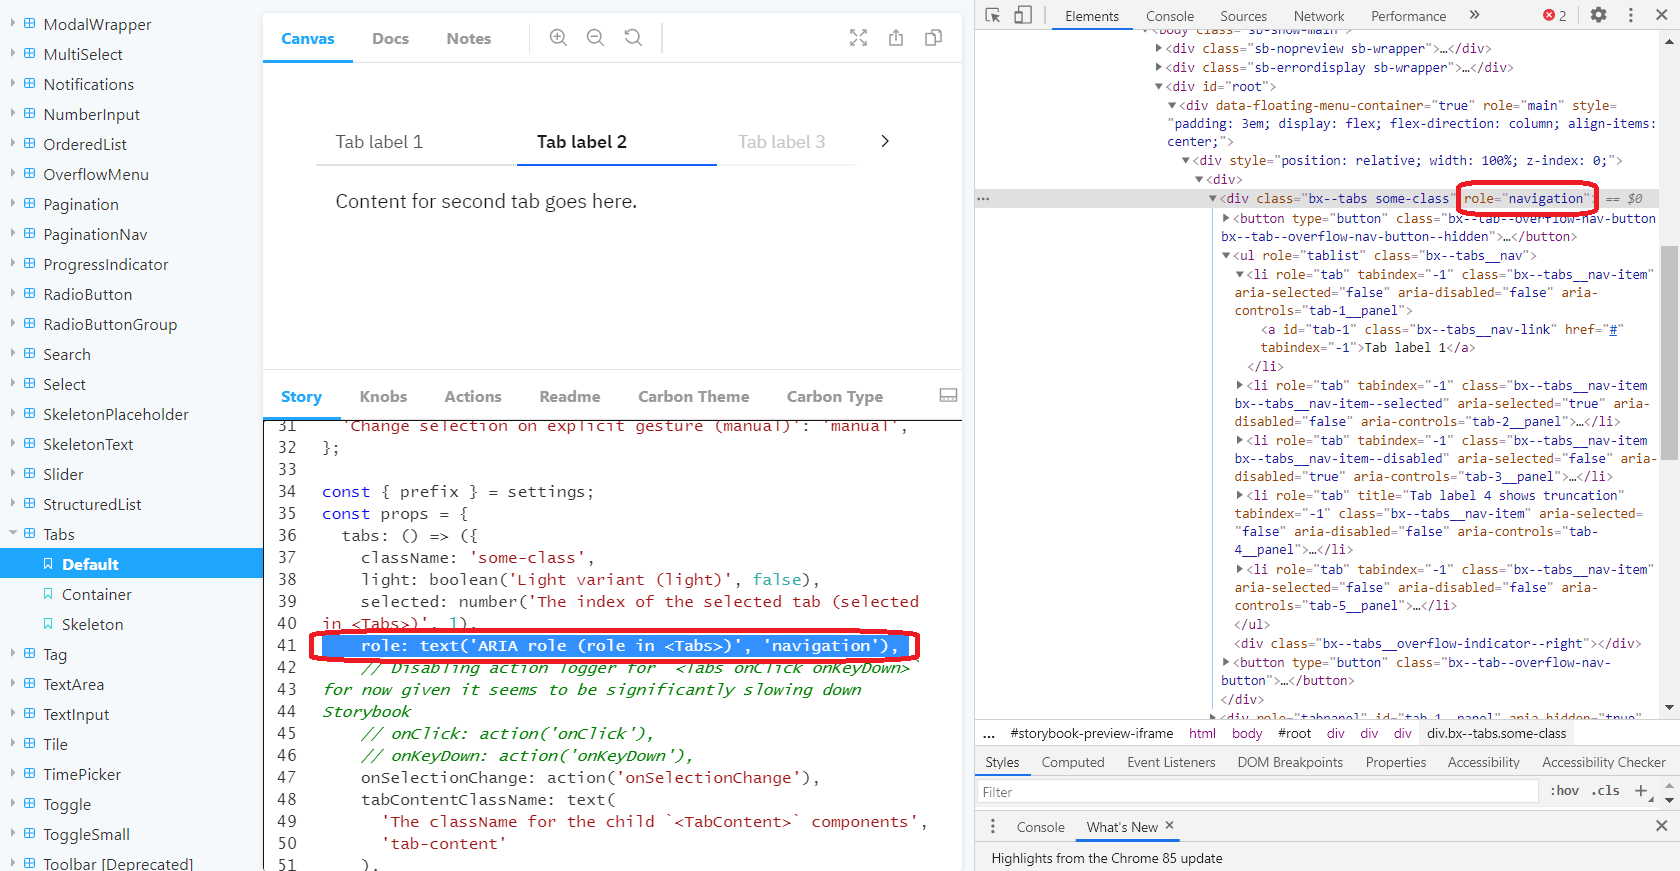This screenshot has height=871, width=1680.
Task: Collapse the Tabs tree group
Action: 13,534
